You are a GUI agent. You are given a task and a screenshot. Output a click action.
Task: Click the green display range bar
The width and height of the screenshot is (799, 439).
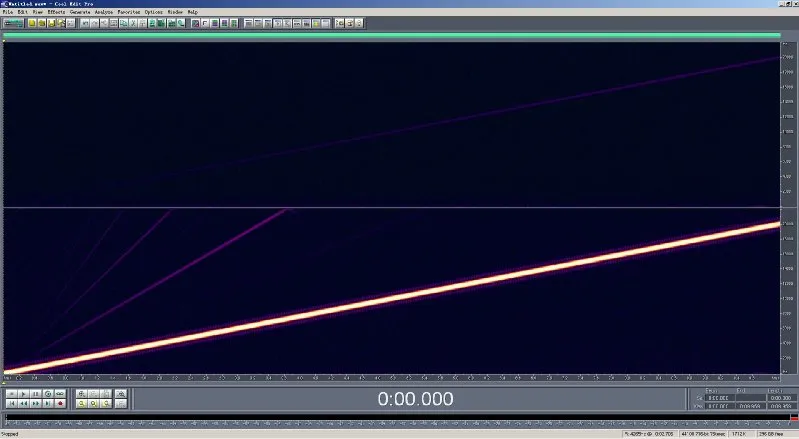pyautogui.click(x=391, y=35)
